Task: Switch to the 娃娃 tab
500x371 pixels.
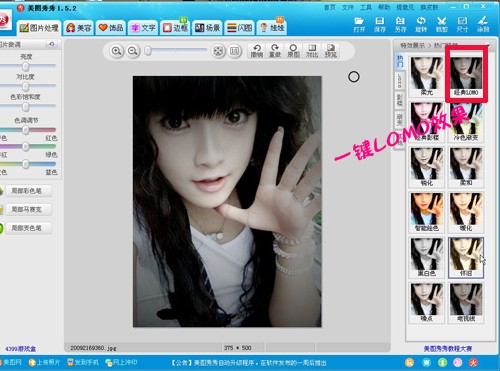Action: coord(272,28)
